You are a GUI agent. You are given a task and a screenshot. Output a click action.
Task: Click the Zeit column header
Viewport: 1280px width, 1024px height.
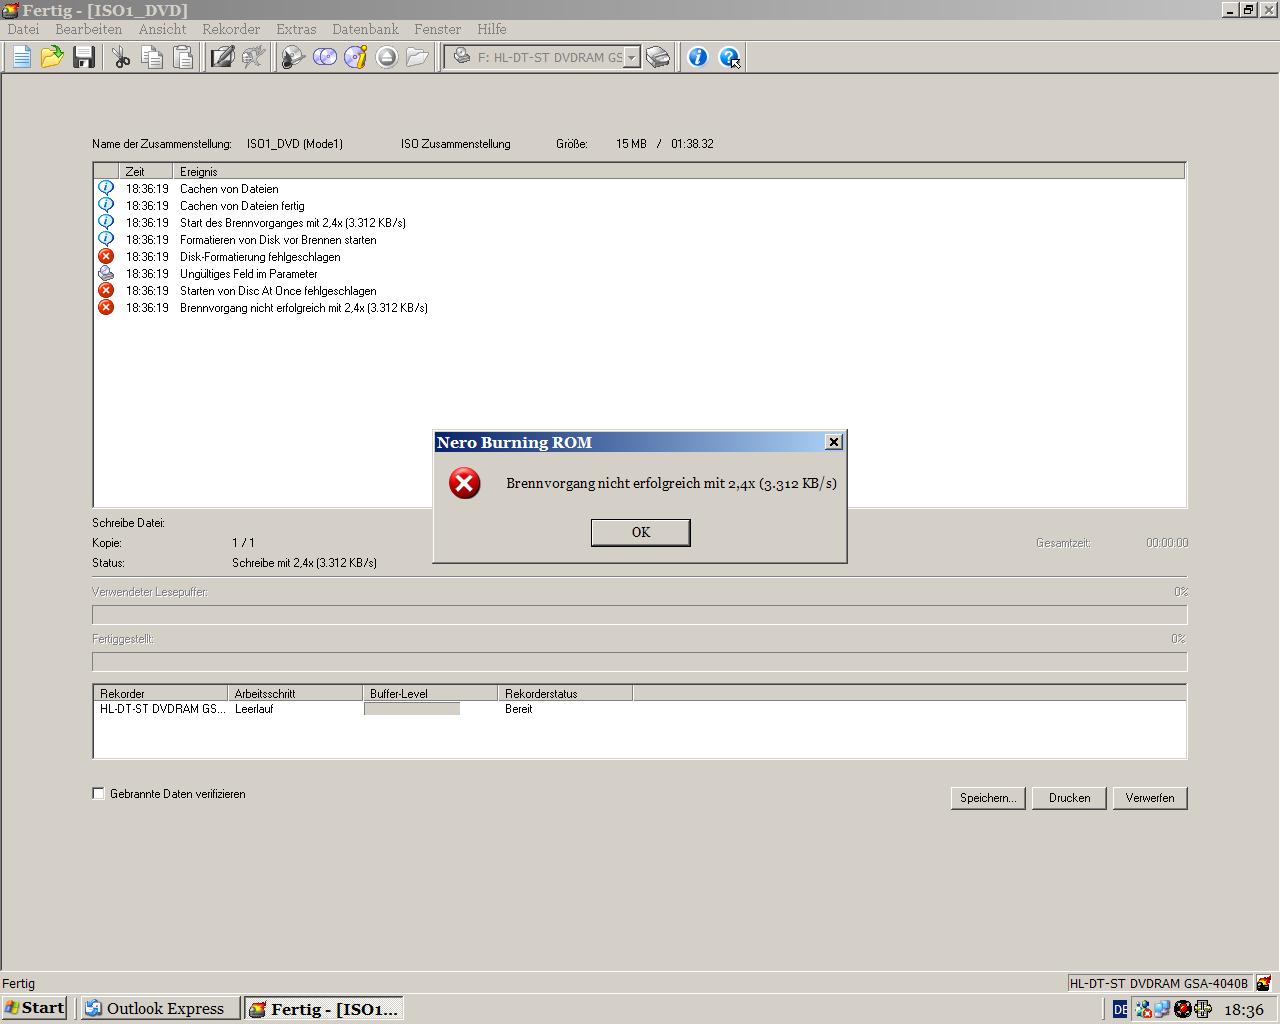146,171
